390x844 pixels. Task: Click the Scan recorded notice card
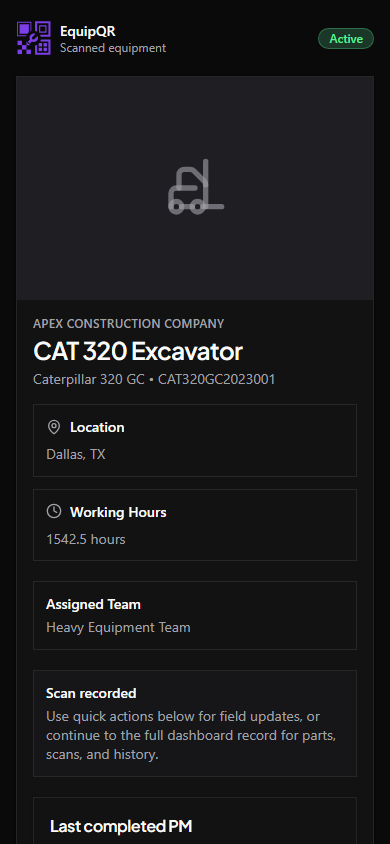coord(195,723)
